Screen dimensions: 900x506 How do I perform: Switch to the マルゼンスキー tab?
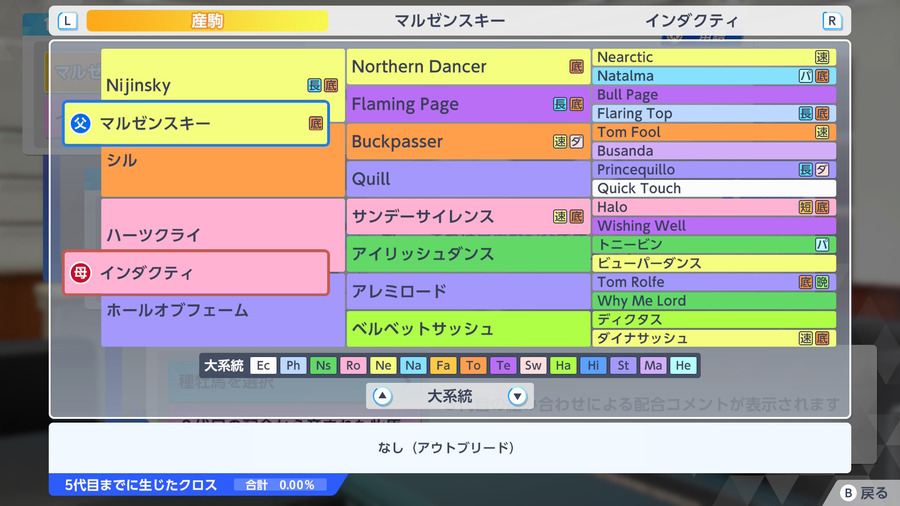coord(450,21)
